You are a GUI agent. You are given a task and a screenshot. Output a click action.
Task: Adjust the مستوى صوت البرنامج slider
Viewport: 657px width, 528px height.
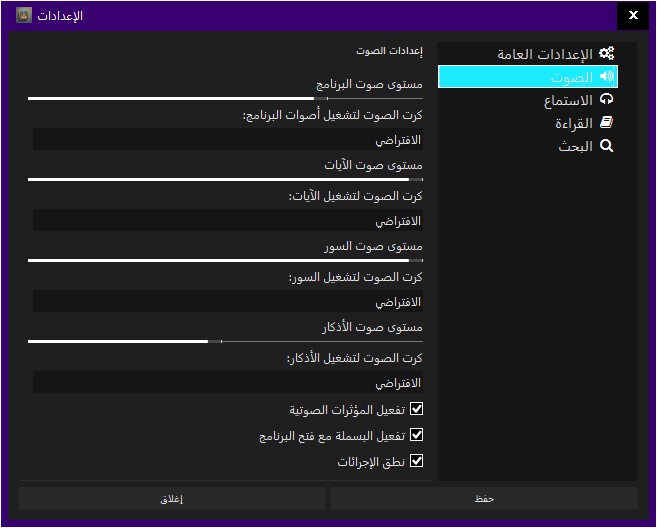point(225,98)
